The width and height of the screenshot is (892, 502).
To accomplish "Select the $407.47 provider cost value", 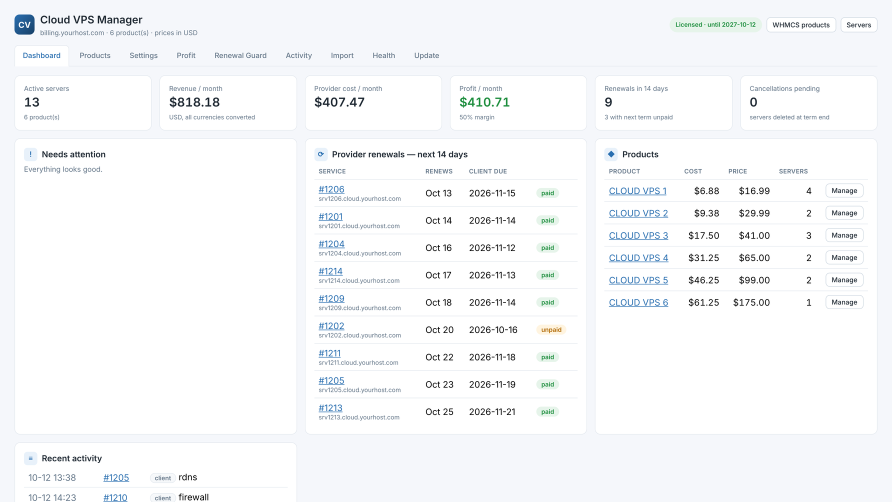I will (340, 102).
